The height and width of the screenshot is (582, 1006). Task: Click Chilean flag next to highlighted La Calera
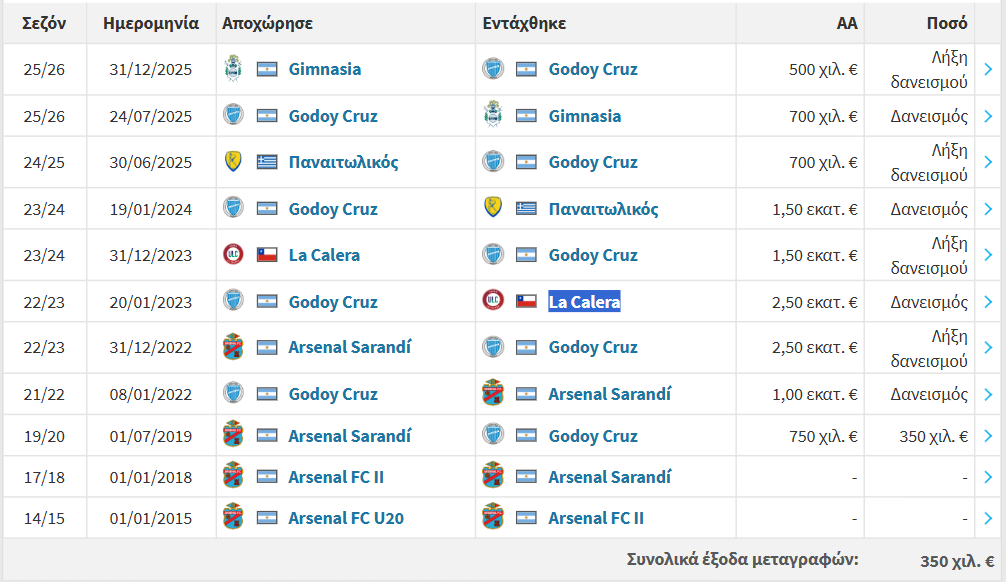pos(526,302)
